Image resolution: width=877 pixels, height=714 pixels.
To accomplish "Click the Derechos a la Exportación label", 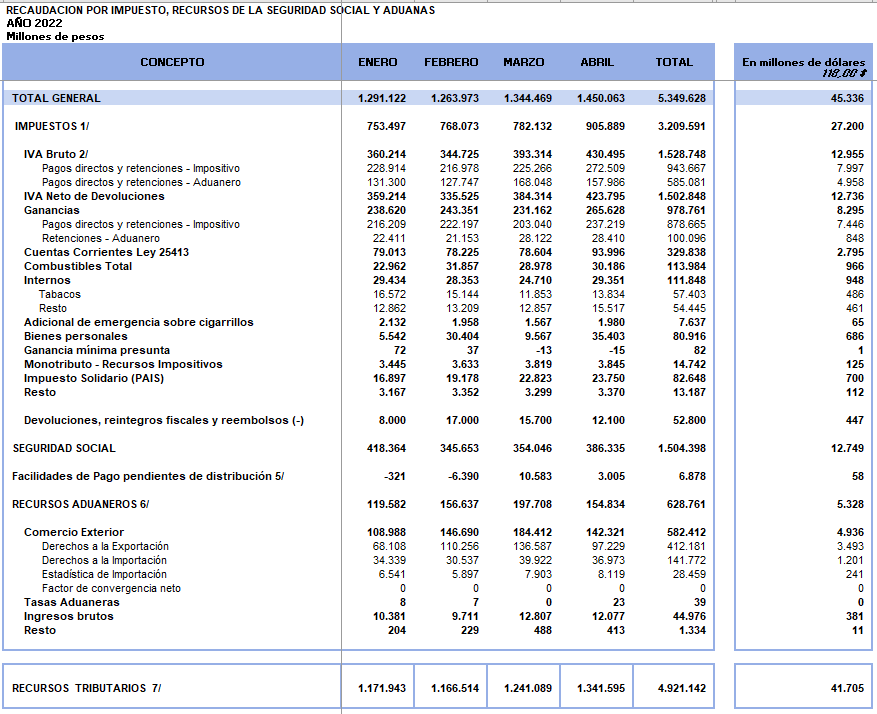I will (105, 546).
